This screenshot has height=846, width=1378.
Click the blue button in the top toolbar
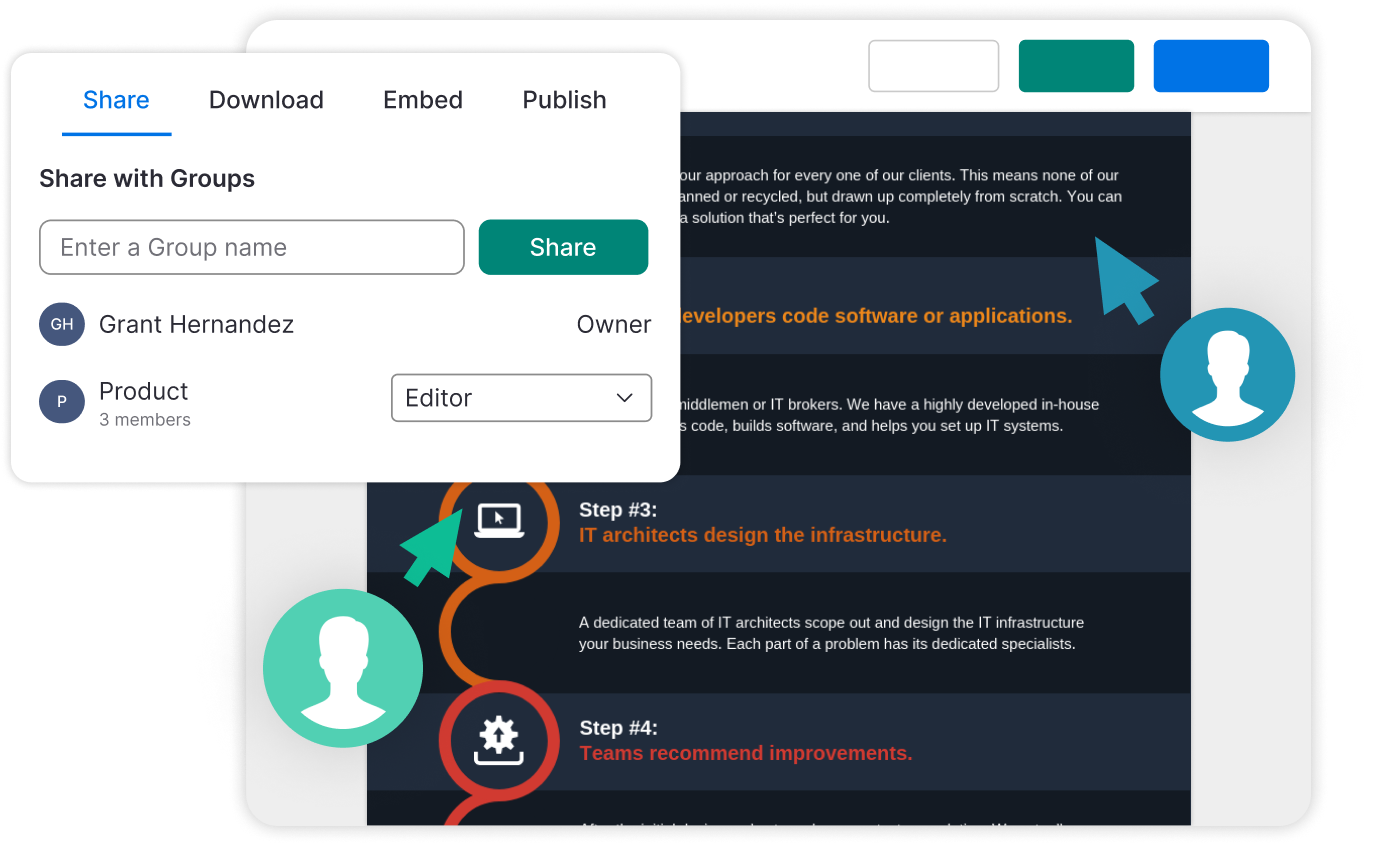pos(1211,65)
